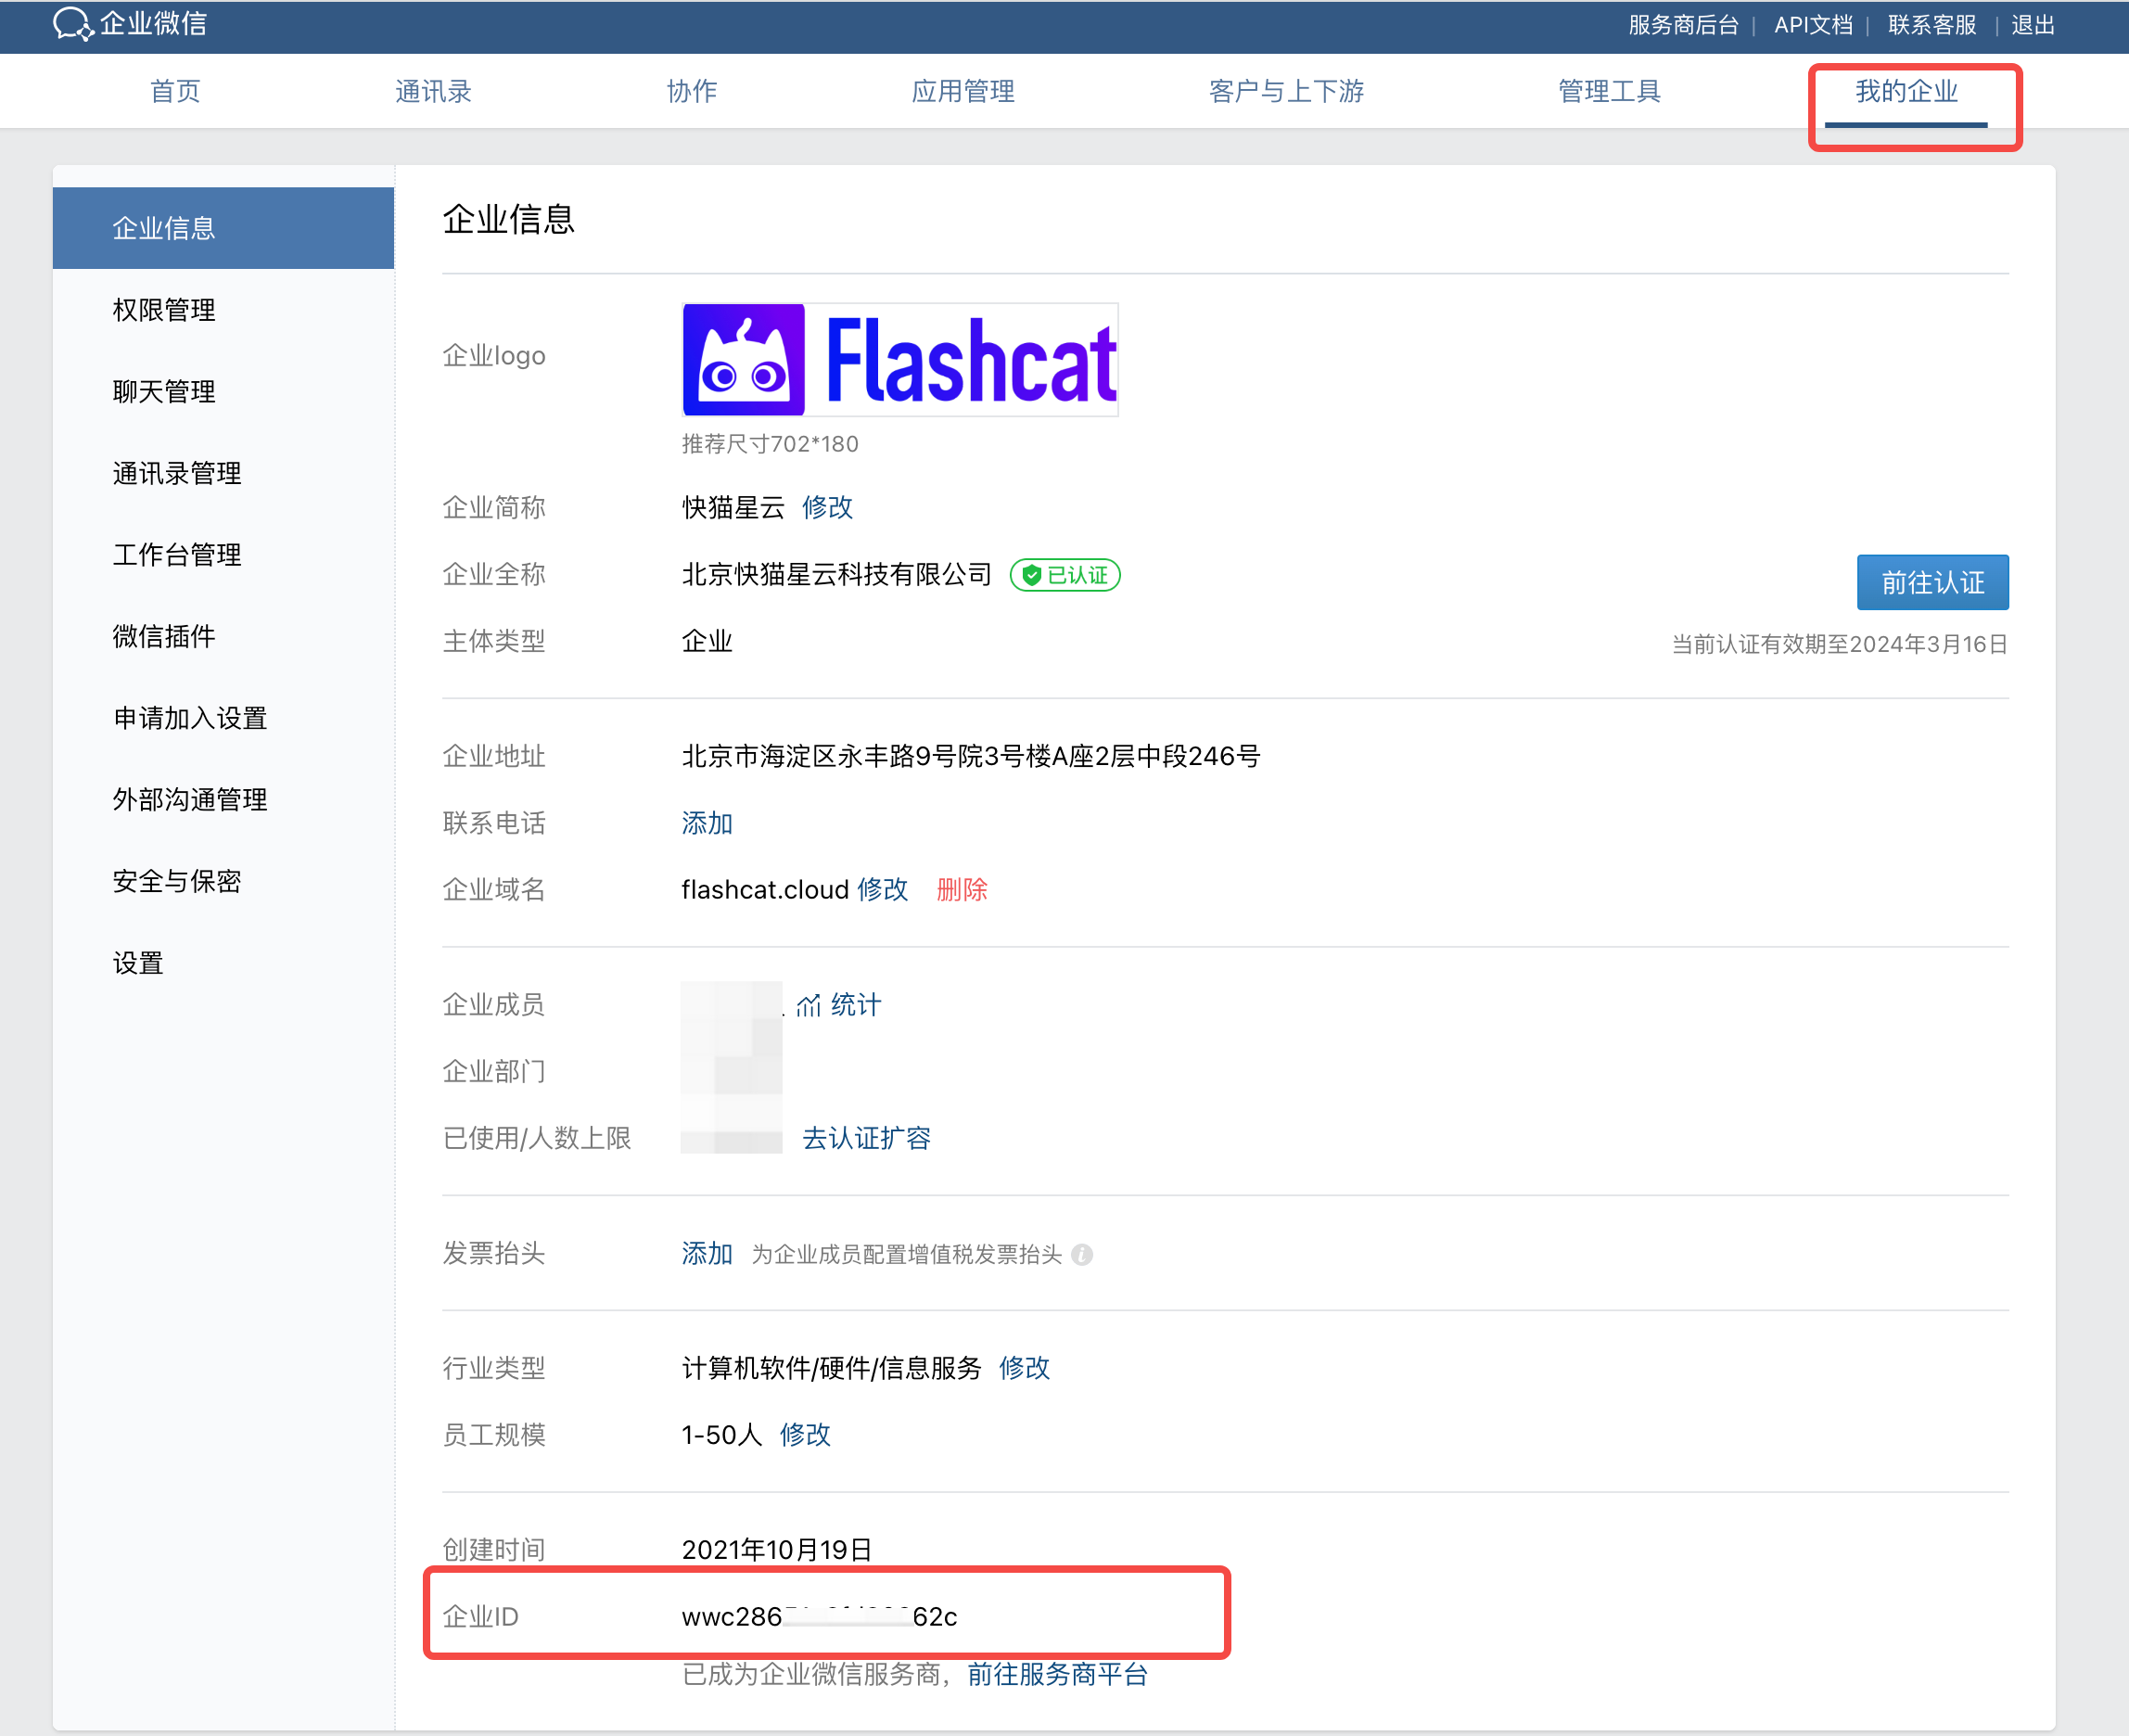Click the 企业信息 page heading
Screen dimensions: 2129x1736
pyautogui.click(x=508, y=219)
